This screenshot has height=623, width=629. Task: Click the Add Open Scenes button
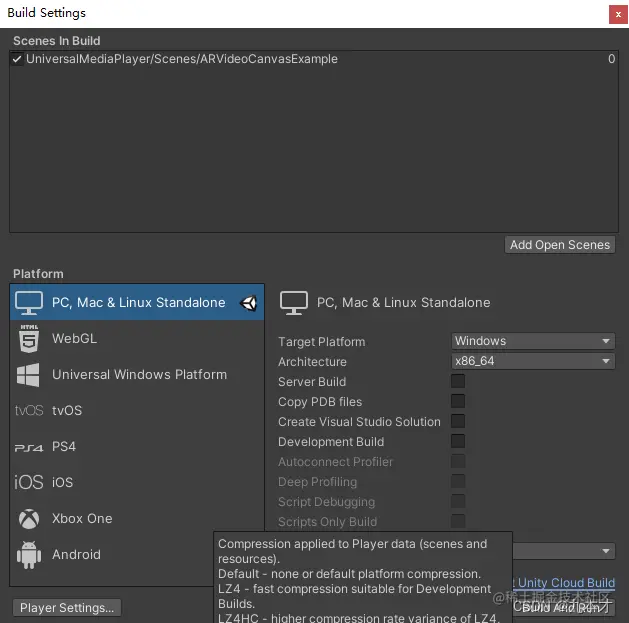coord(560,245)
